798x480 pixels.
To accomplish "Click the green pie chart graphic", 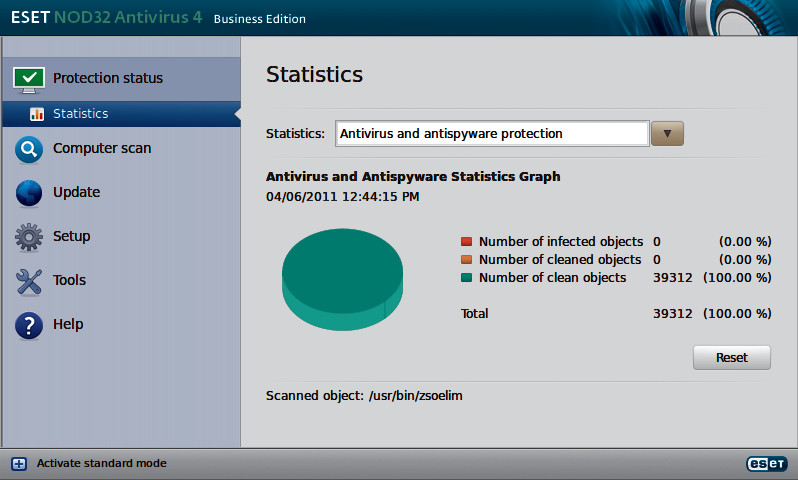I will 343,279.
